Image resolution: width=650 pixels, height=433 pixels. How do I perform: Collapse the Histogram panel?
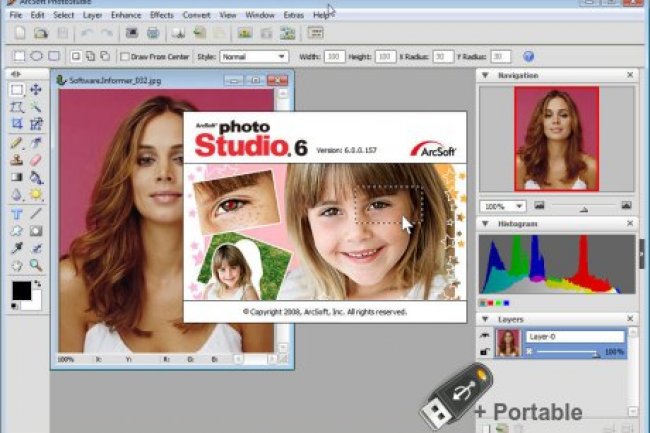(484, 224)
